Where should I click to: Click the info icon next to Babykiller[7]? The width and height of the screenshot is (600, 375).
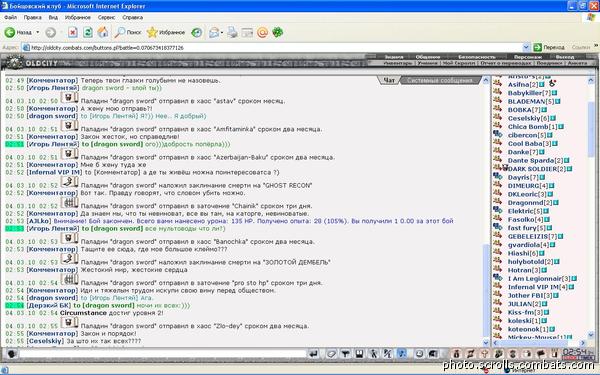[554, 93]
